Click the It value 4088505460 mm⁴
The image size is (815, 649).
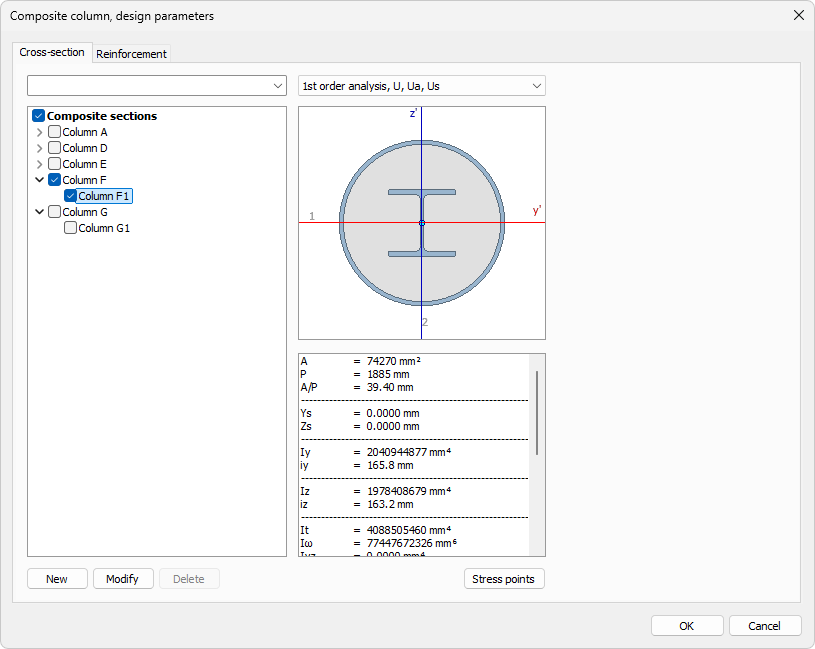coord(409,530)
